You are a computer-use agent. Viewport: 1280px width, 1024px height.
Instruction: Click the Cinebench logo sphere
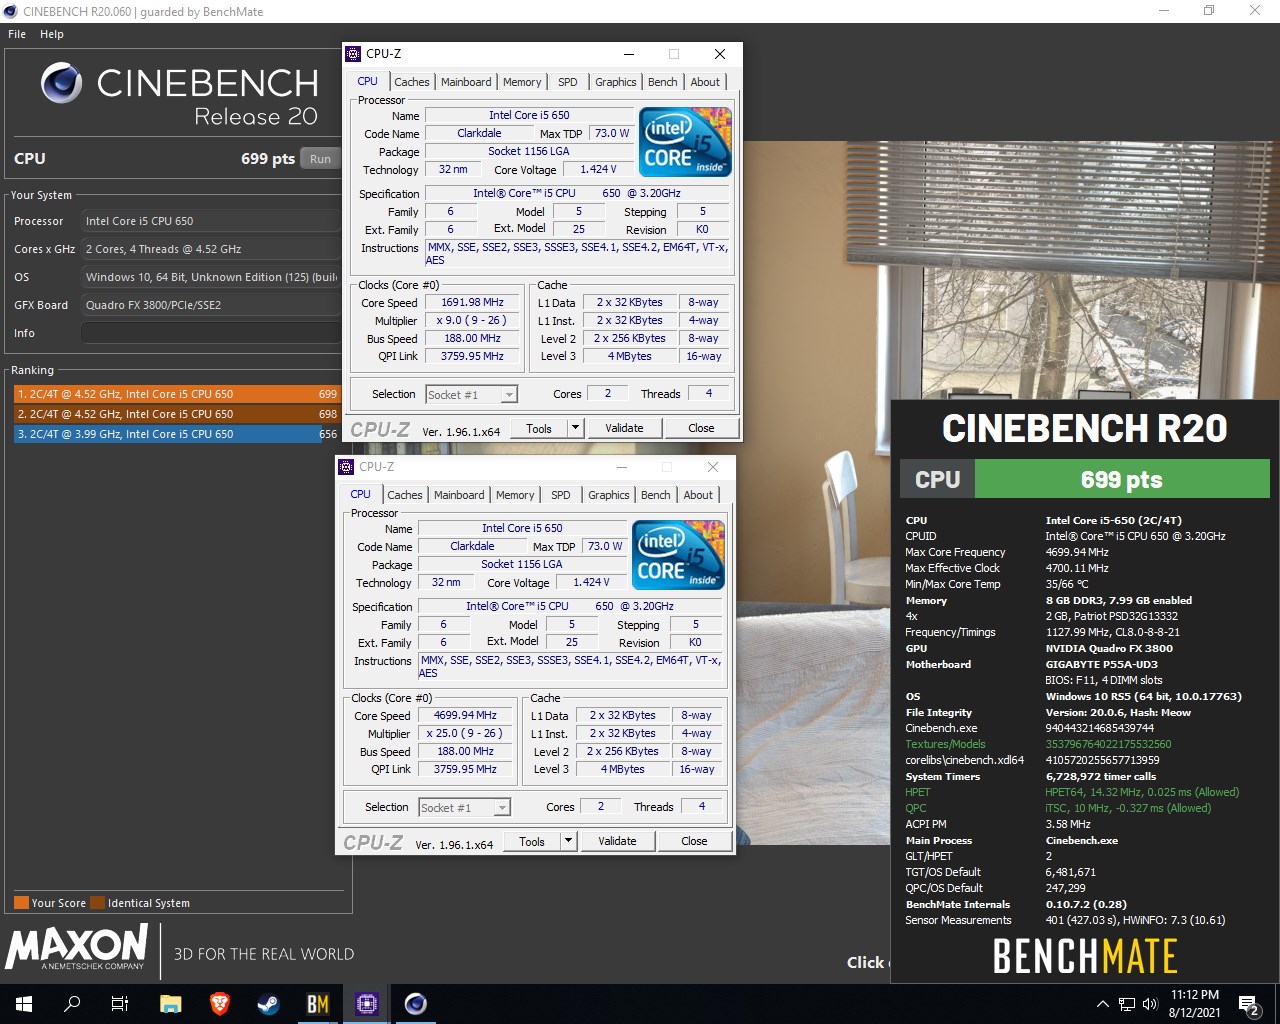tap(61, 83)
